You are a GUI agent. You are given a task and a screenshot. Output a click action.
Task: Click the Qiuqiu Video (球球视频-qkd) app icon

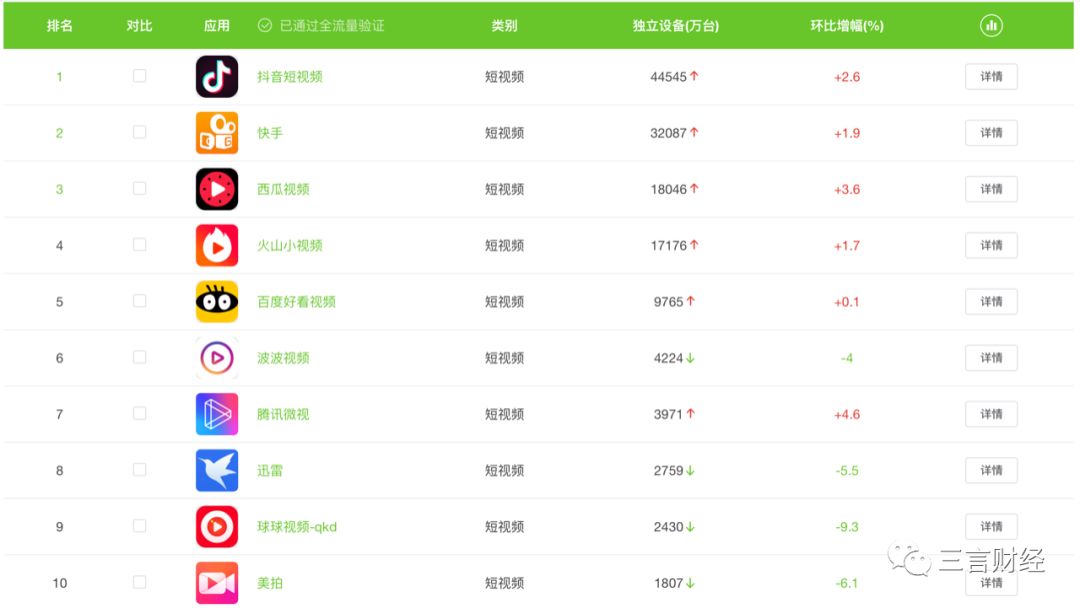click(217, 527)
